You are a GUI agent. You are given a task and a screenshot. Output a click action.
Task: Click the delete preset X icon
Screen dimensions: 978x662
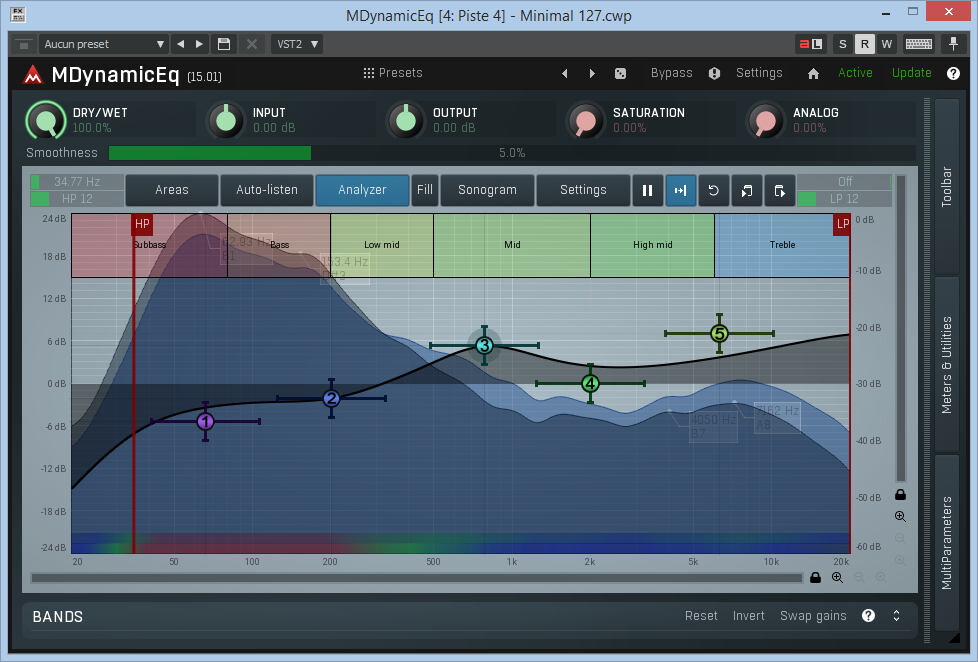click(x=251, y=44)
